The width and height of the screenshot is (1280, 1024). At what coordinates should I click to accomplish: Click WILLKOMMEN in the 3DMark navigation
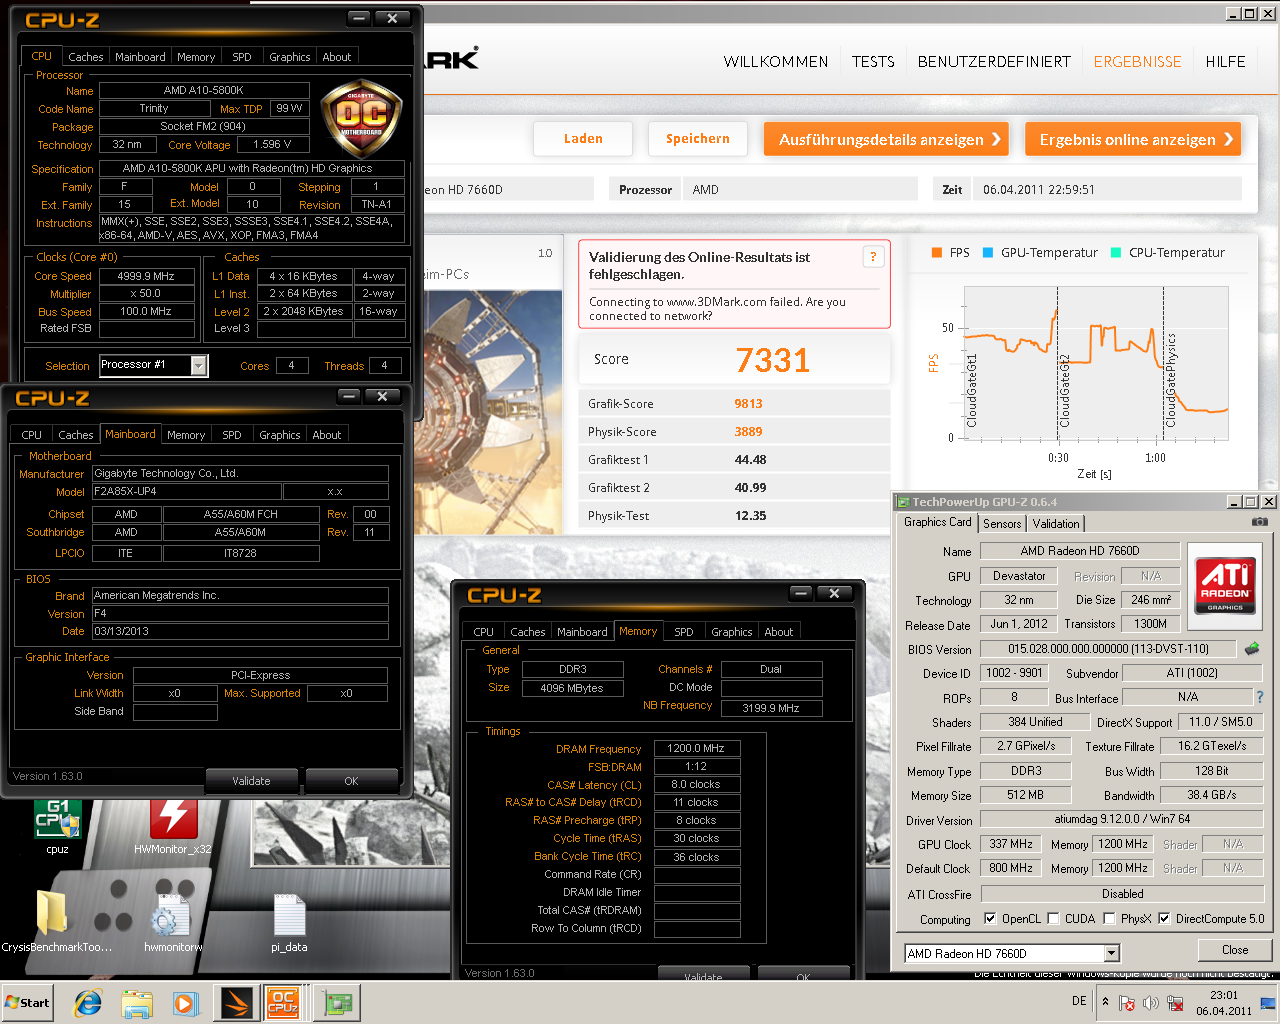coord(776,62)
